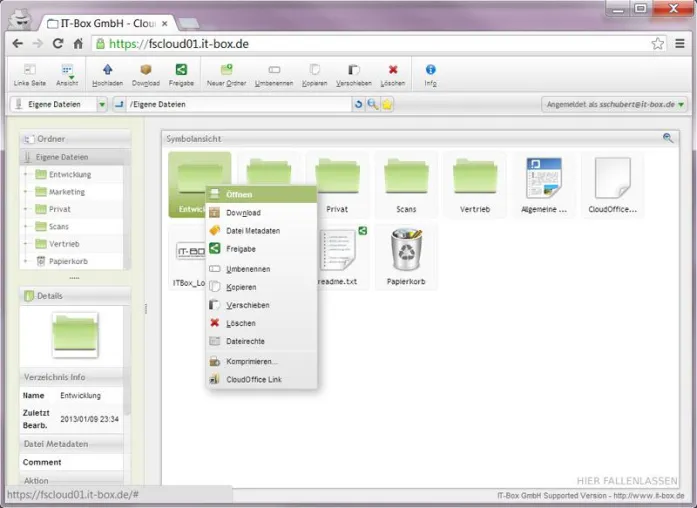Image resolution: width=697 pixels, height=508 pixels.
Task: Choose Komprimieren from the context menu
Action: coord(261,361)
